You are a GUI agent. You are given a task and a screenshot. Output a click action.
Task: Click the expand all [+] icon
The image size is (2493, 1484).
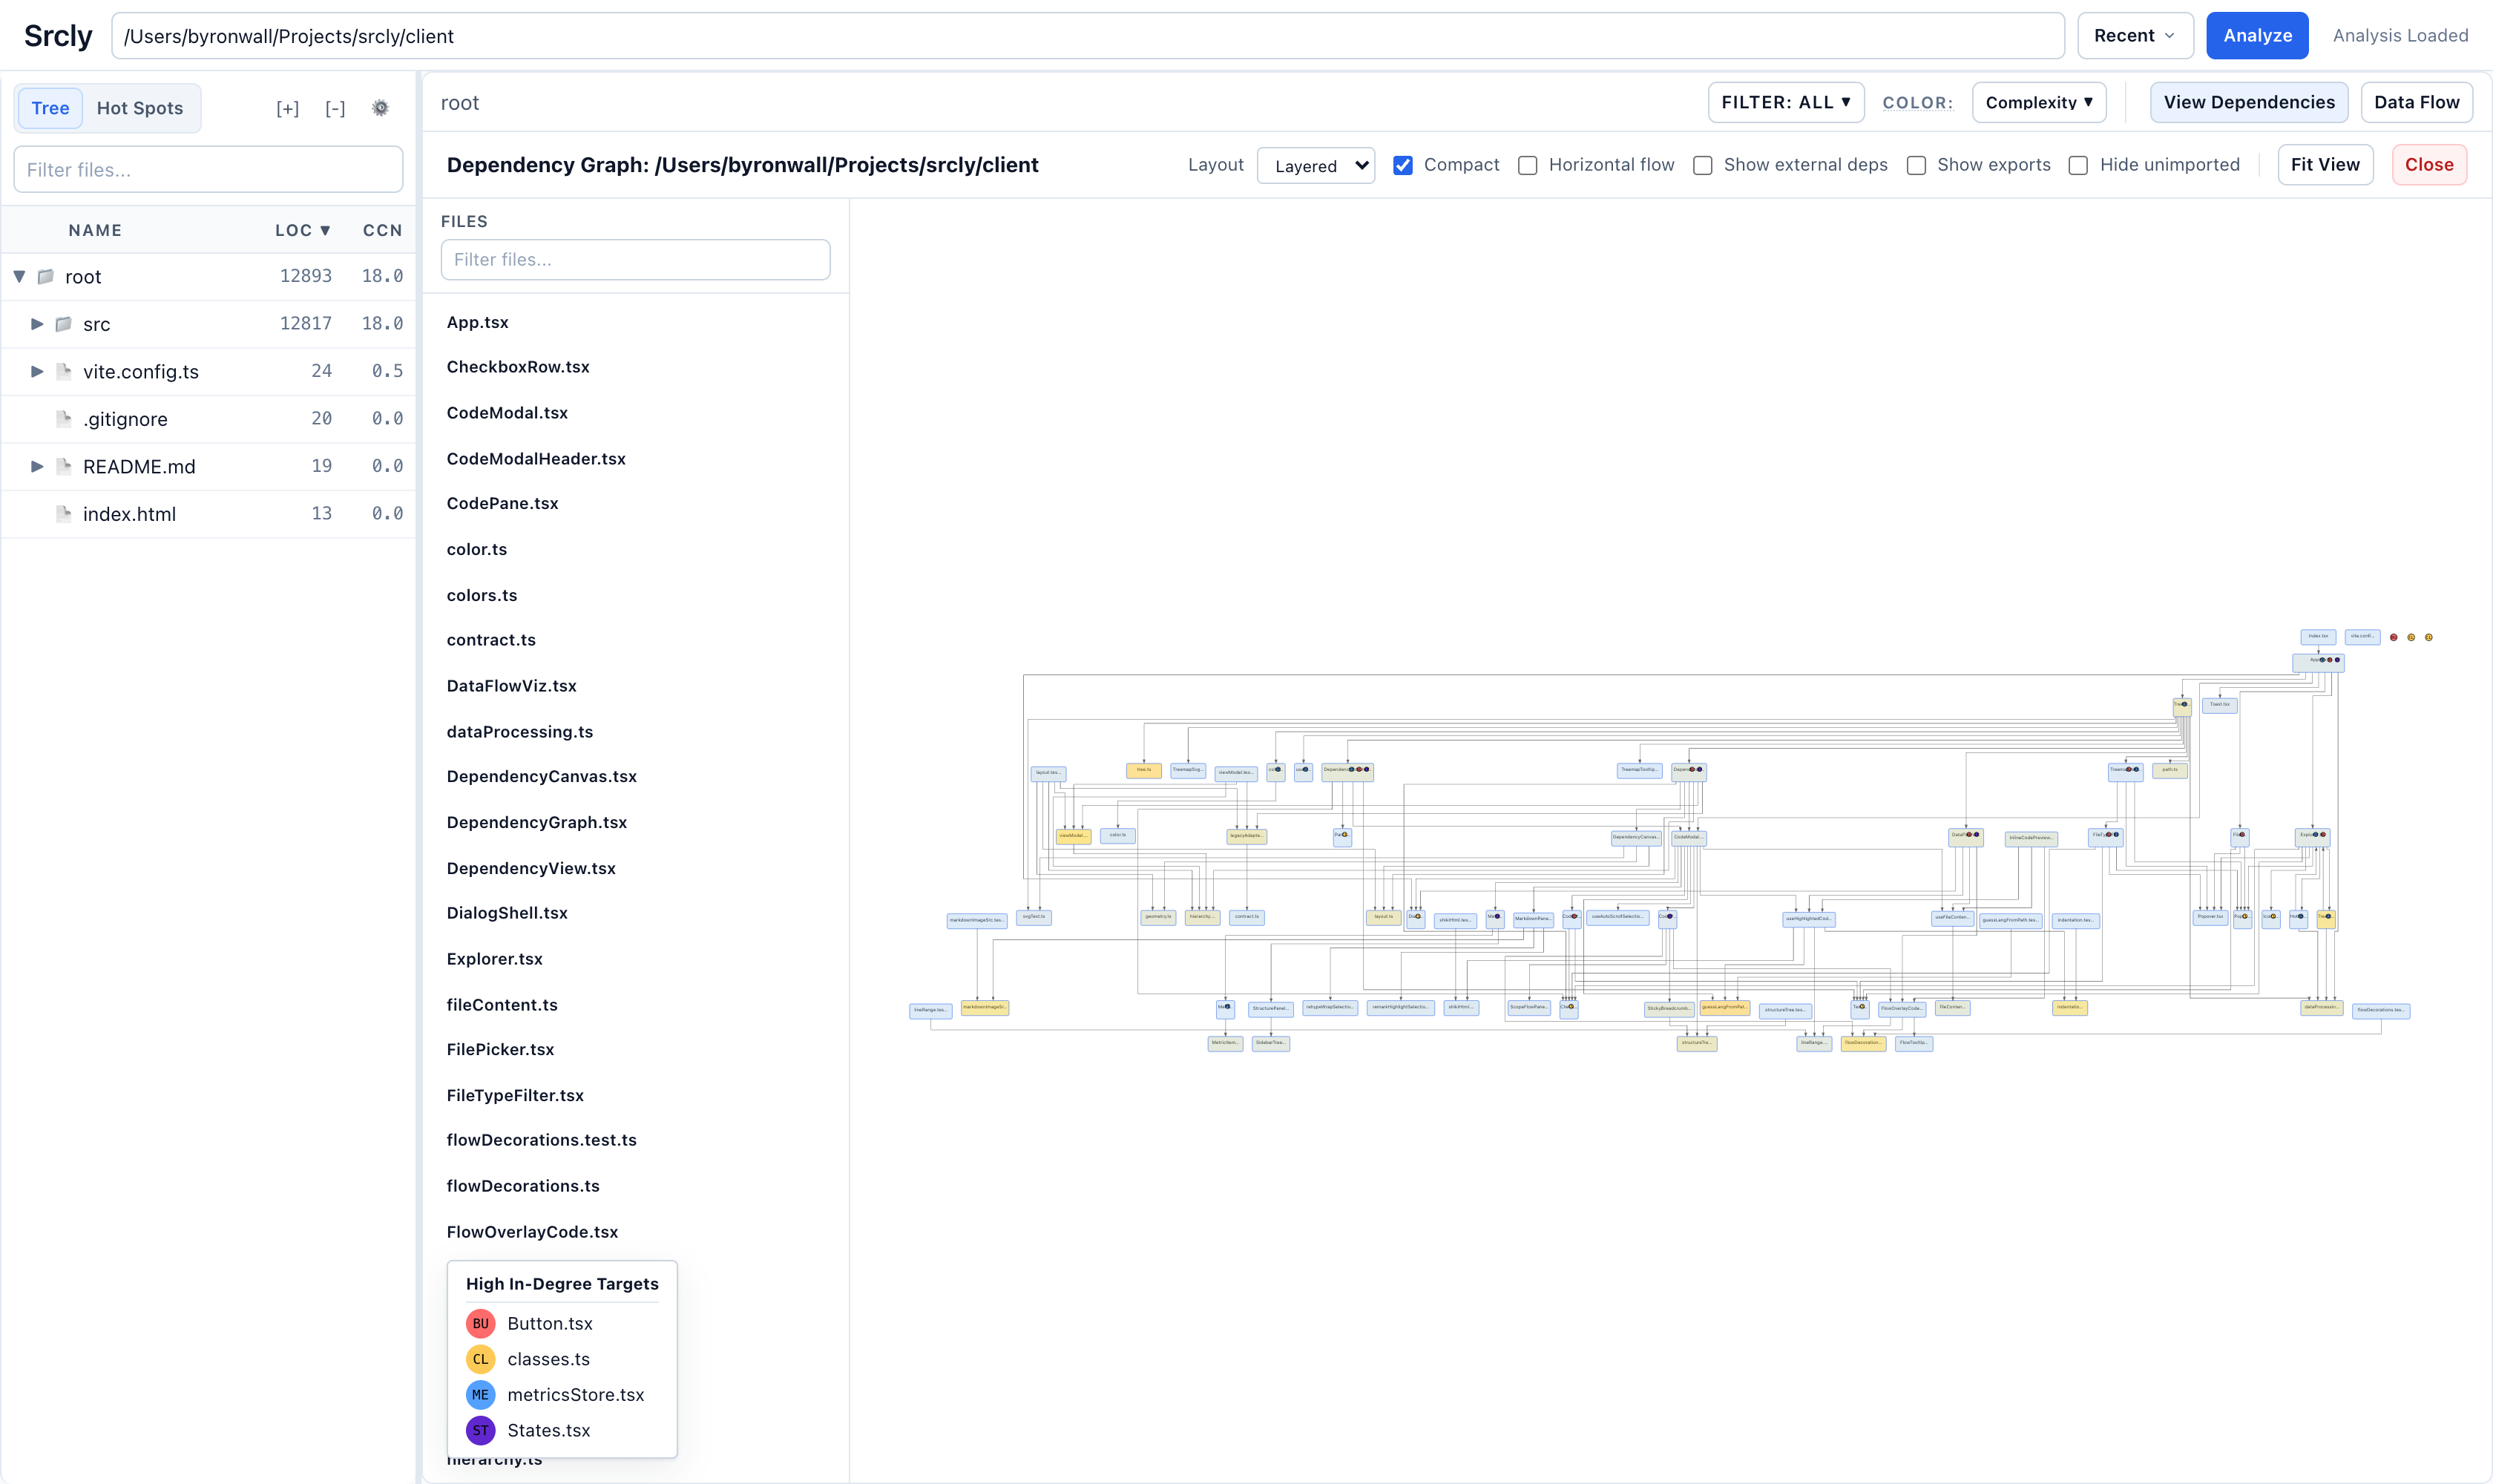pyautogui.click(x=287, y=108)
